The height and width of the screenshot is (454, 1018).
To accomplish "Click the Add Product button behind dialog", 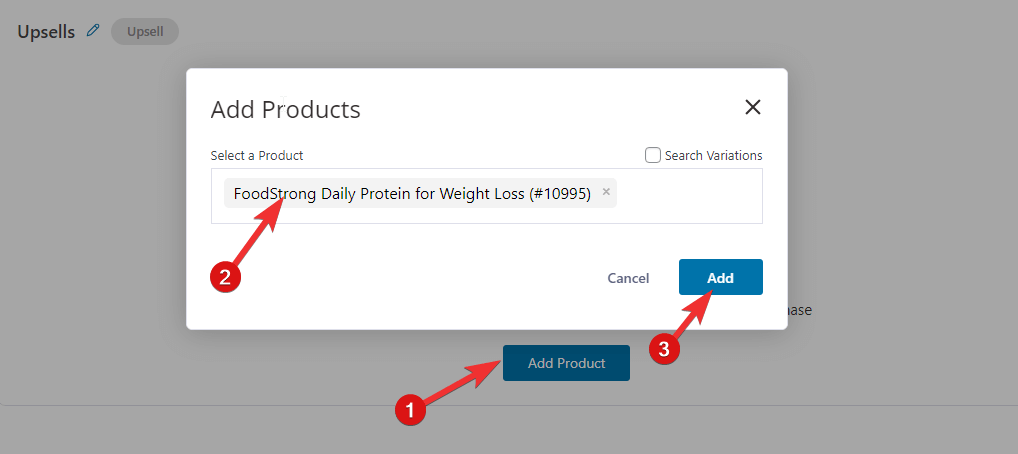I will (566, 363).
